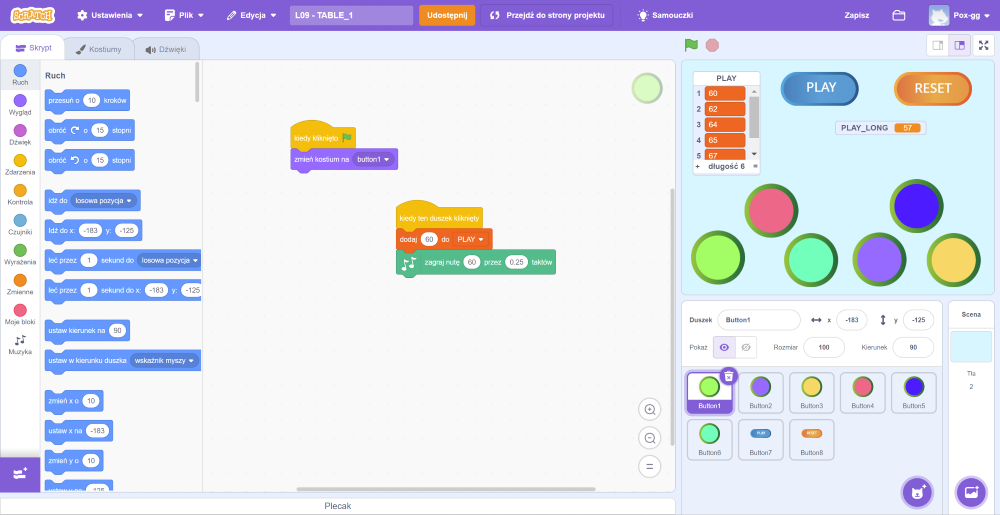Viewport: 1000px width, 515px height.
Task: Select Ruch block category
Action: click(20, 75)
